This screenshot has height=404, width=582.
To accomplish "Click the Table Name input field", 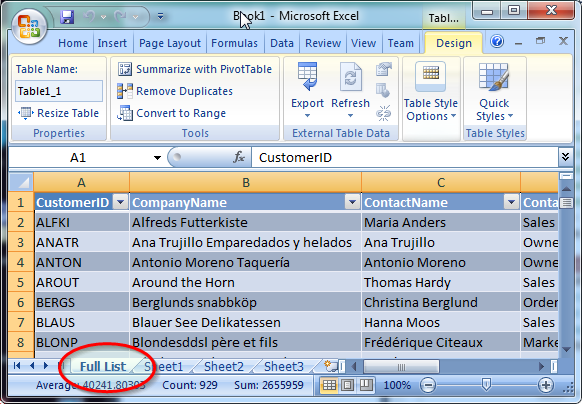I will coord(59,91).
